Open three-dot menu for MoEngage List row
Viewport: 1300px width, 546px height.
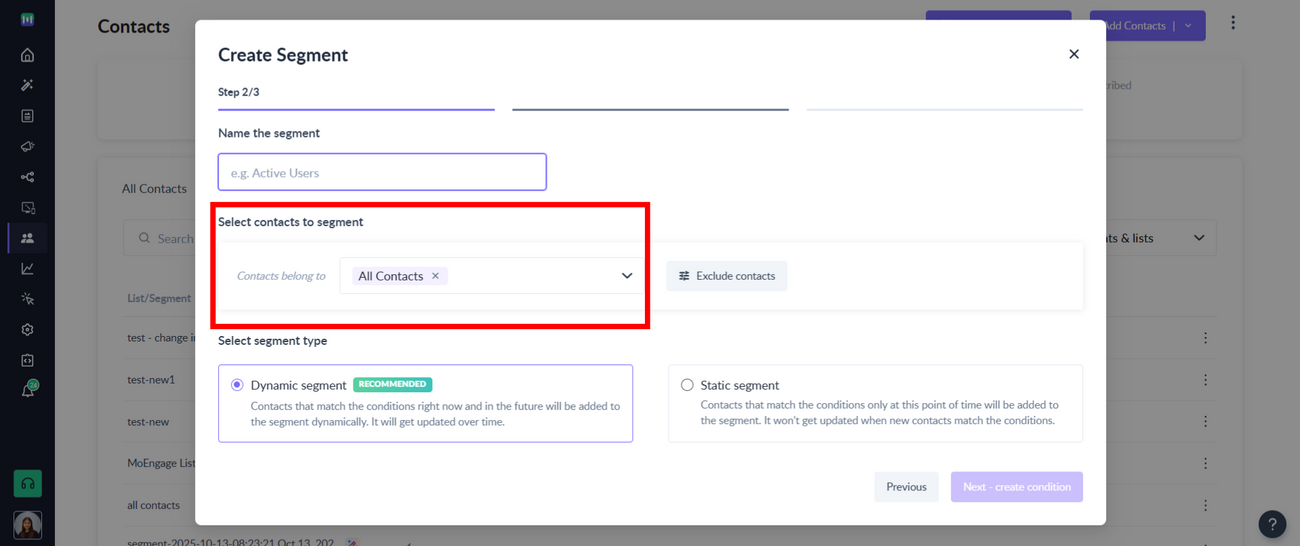pyautogui.click(x=1205, y=464)
